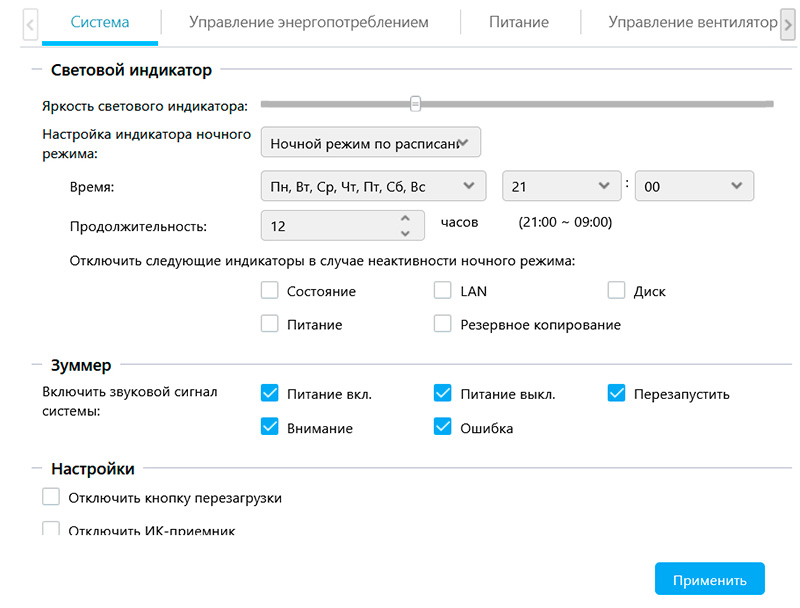
Task: Enable the Состояние indicator checkbox
Action: [x=269, y=291]
